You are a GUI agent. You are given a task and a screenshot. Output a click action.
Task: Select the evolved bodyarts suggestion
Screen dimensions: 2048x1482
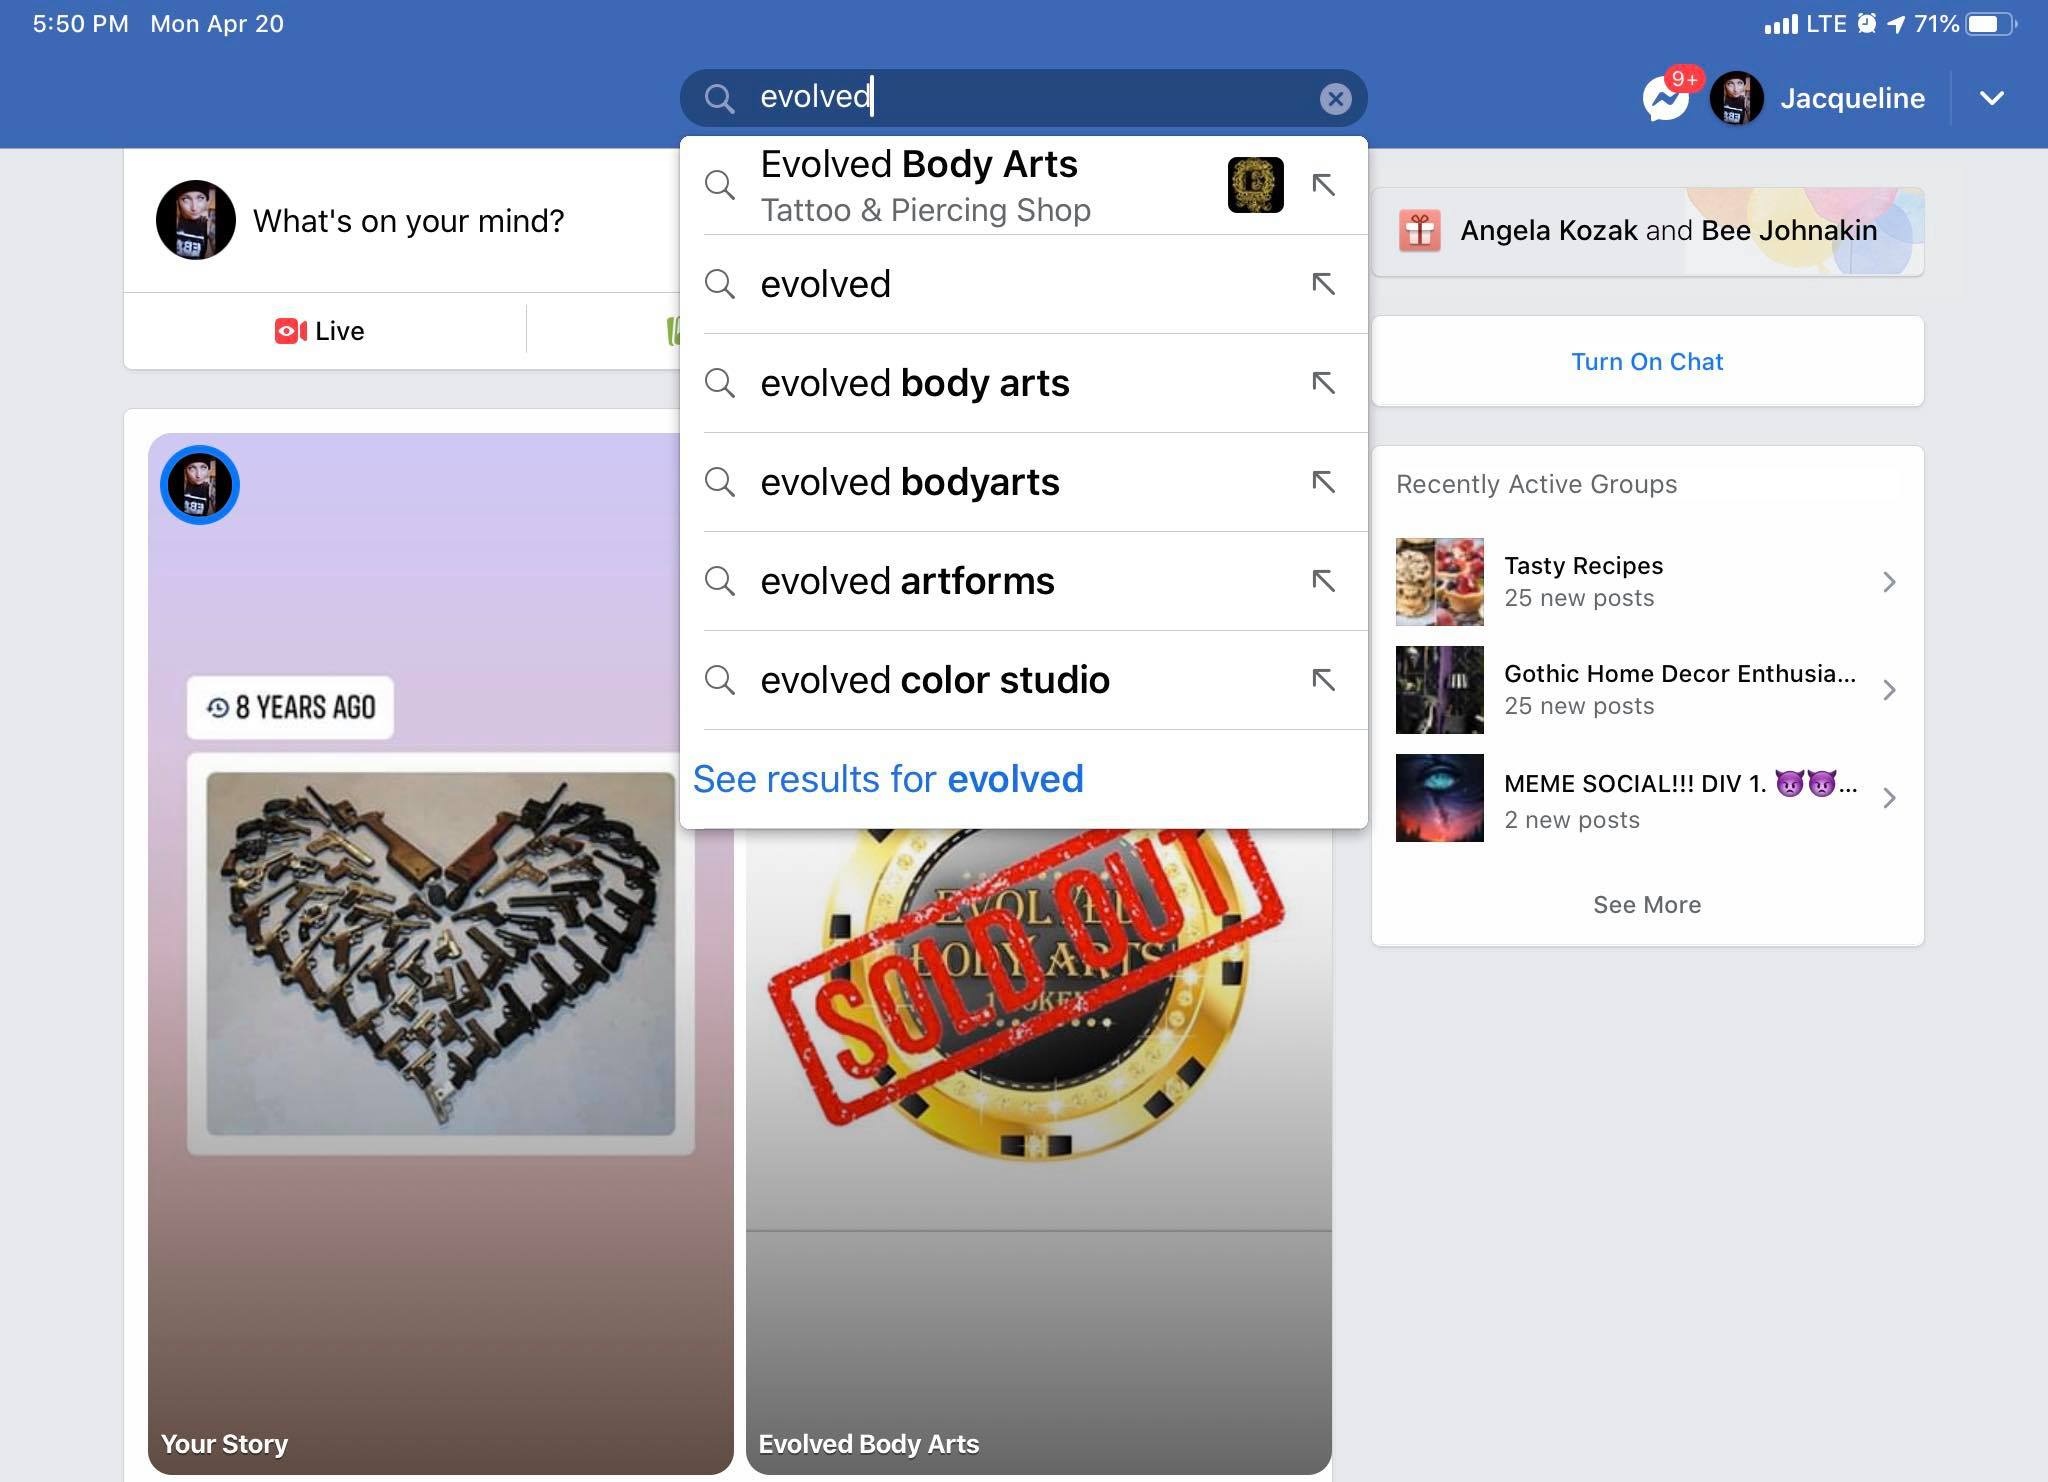click(1023, 482)
